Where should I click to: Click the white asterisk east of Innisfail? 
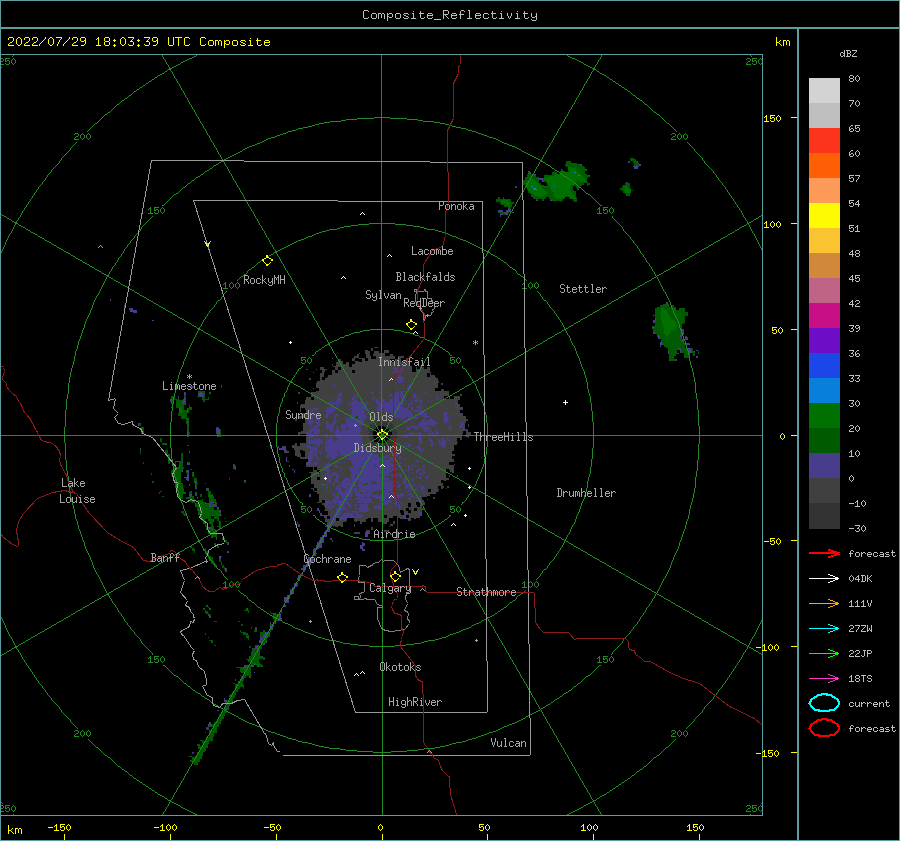click(475, 343)
